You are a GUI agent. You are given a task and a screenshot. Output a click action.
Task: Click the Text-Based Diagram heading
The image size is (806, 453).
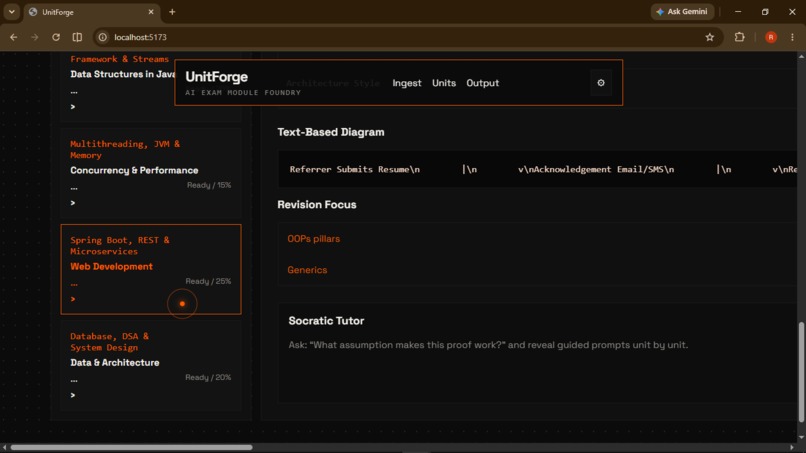[x=331, y=132]
